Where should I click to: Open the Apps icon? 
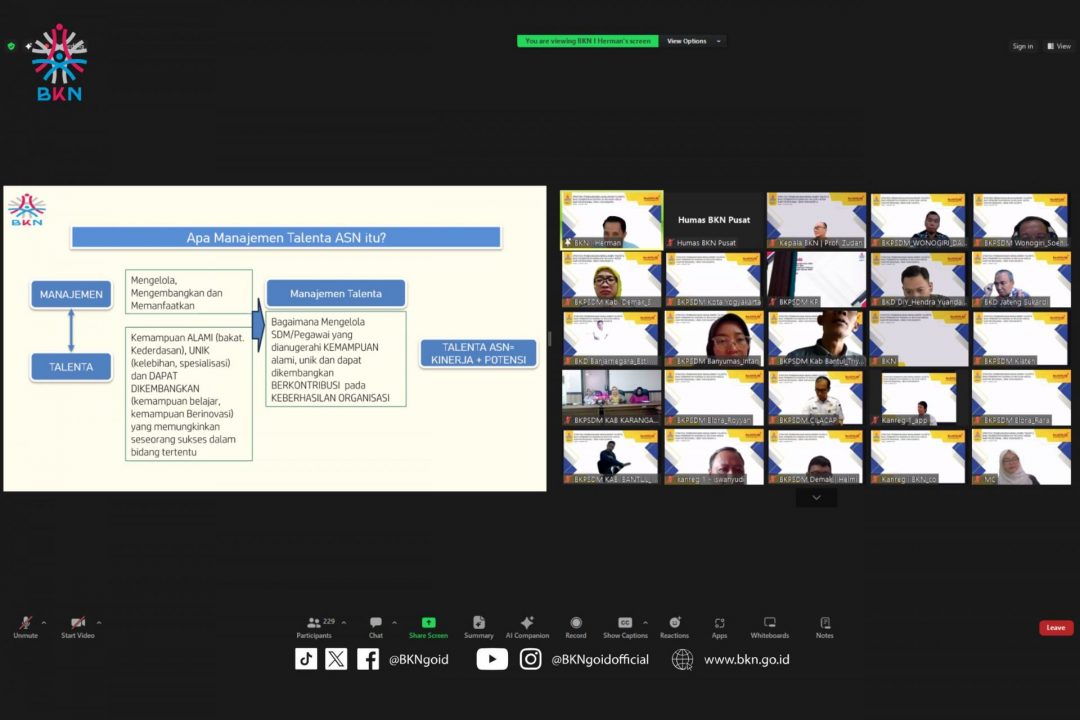[719, 623]
